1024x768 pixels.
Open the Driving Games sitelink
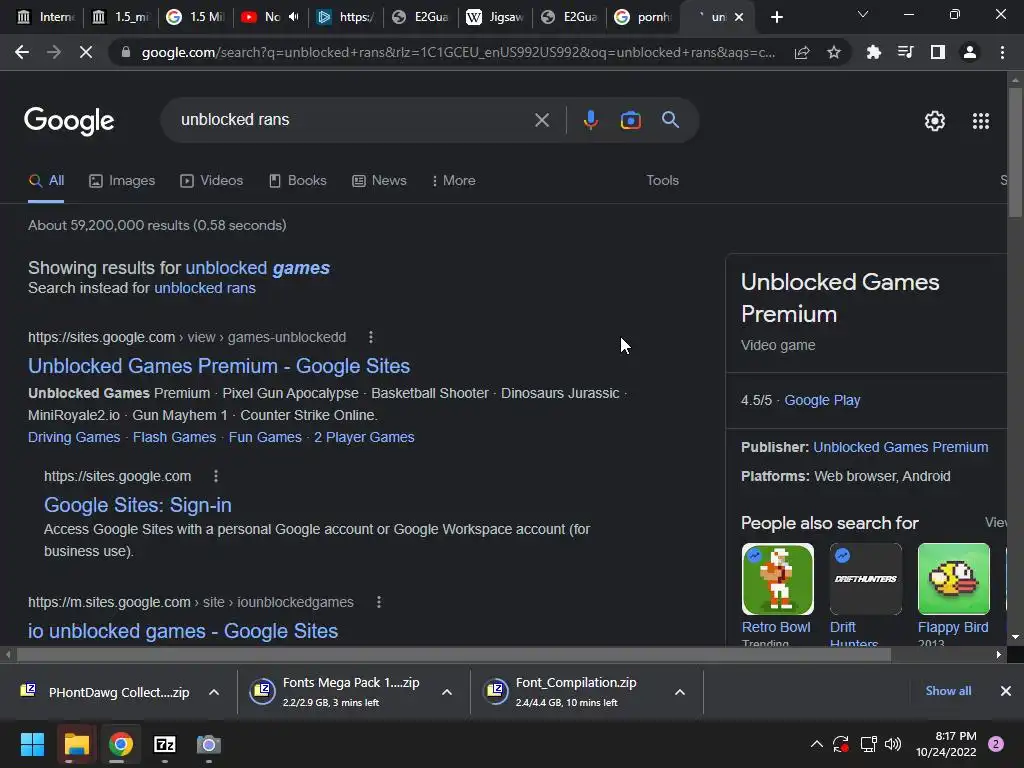[x=74, y=437]
